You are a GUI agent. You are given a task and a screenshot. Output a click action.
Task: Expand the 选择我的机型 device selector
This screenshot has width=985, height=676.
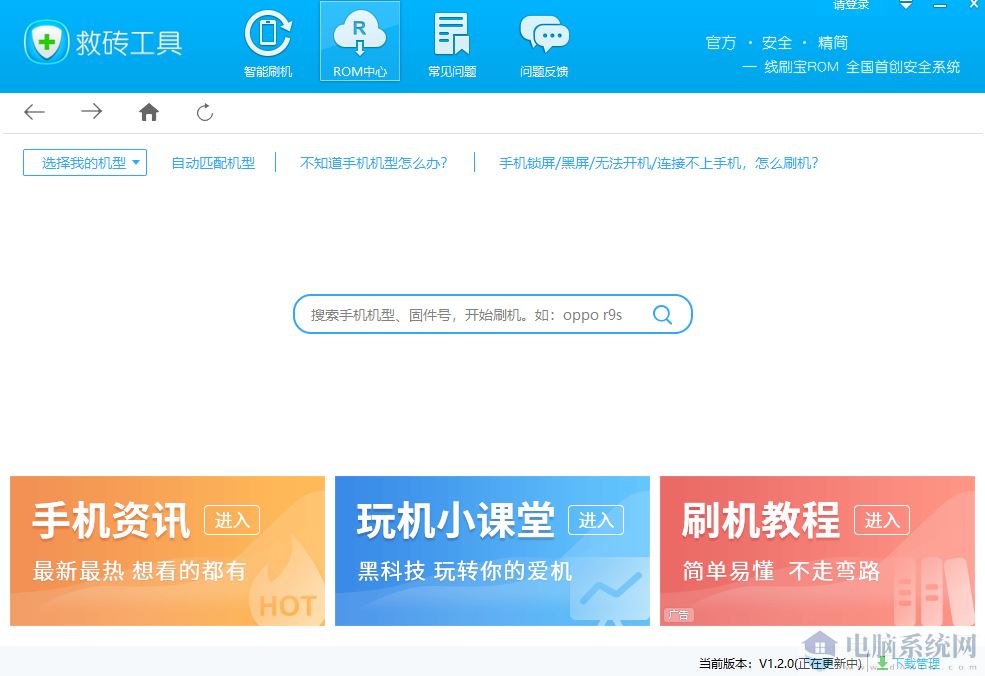click(x=84, y=162)
